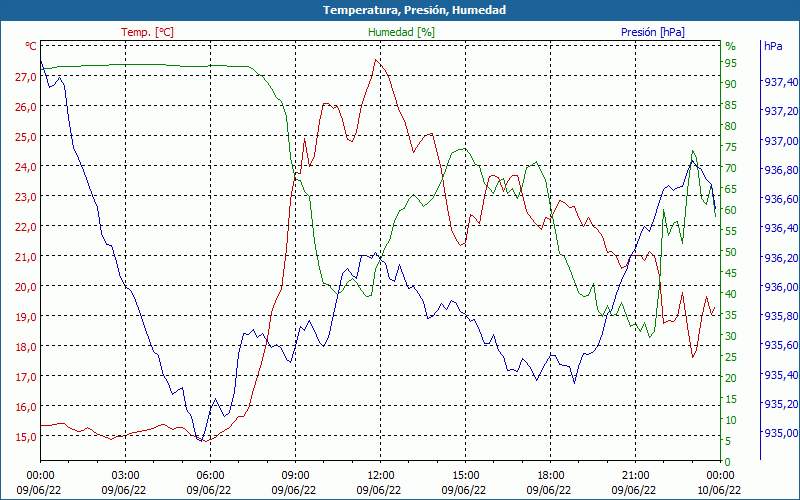
Task: Click the 60 humidity axis label
Action: click(x=731, y=210)
